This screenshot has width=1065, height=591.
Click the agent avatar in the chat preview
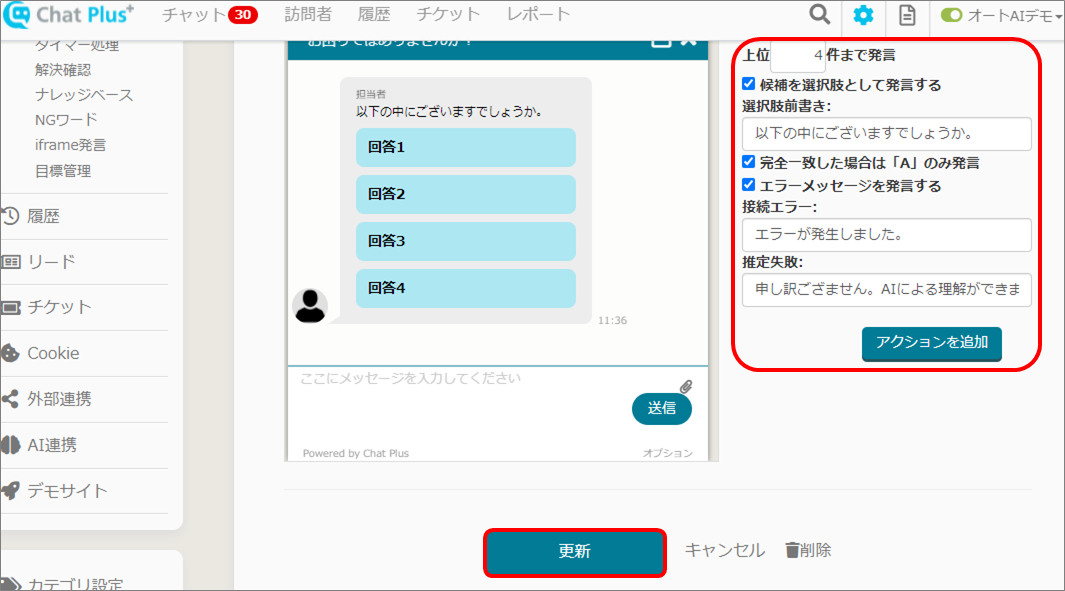point(310,306)
